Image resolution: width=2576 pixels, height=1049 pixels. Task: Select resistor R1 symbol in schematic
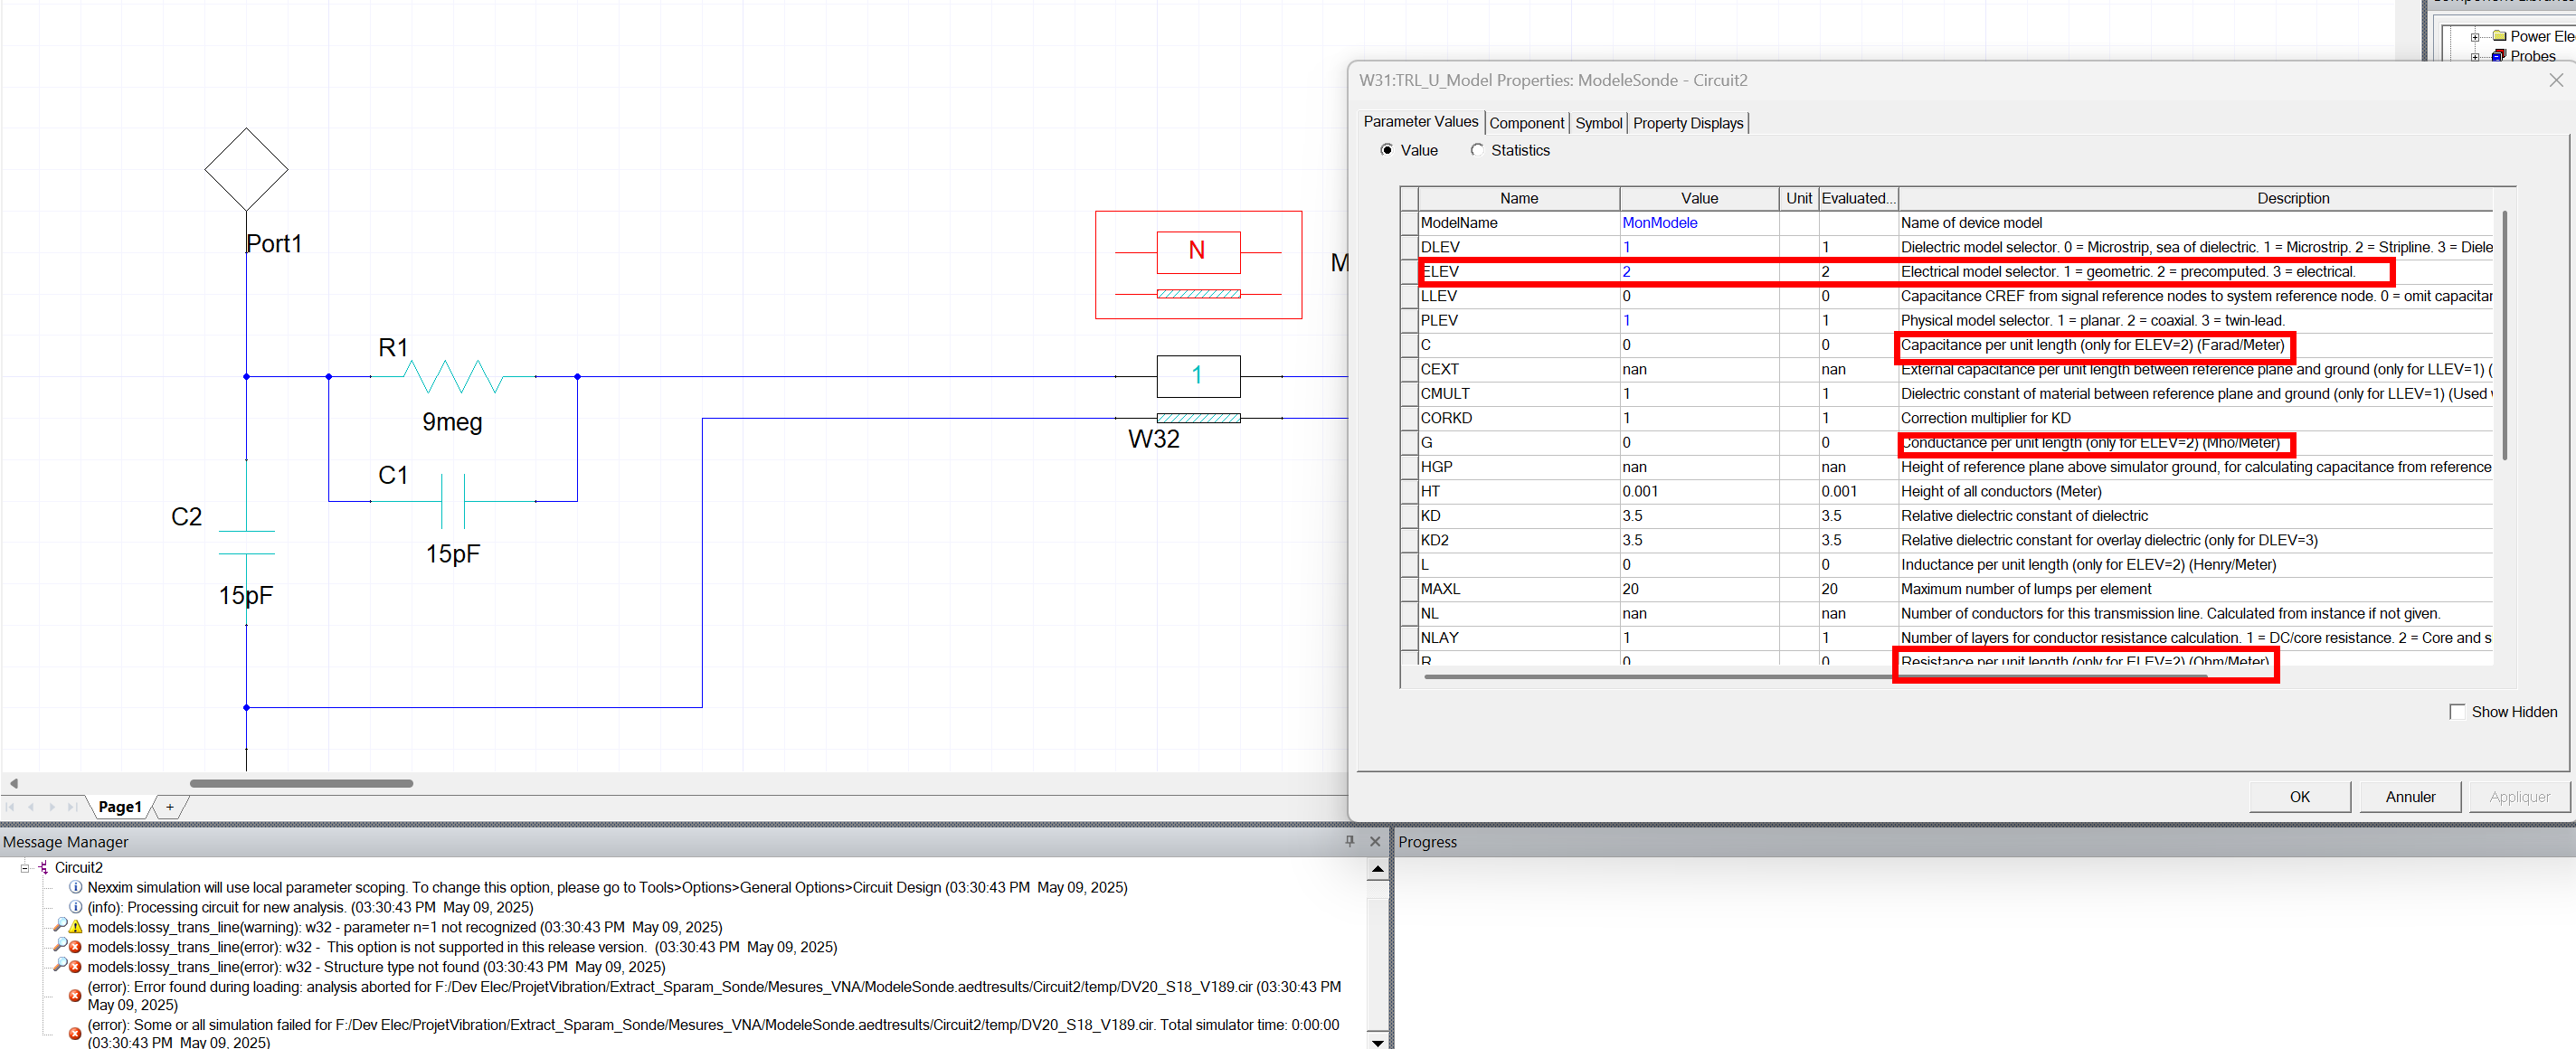(x=453, y=376)
